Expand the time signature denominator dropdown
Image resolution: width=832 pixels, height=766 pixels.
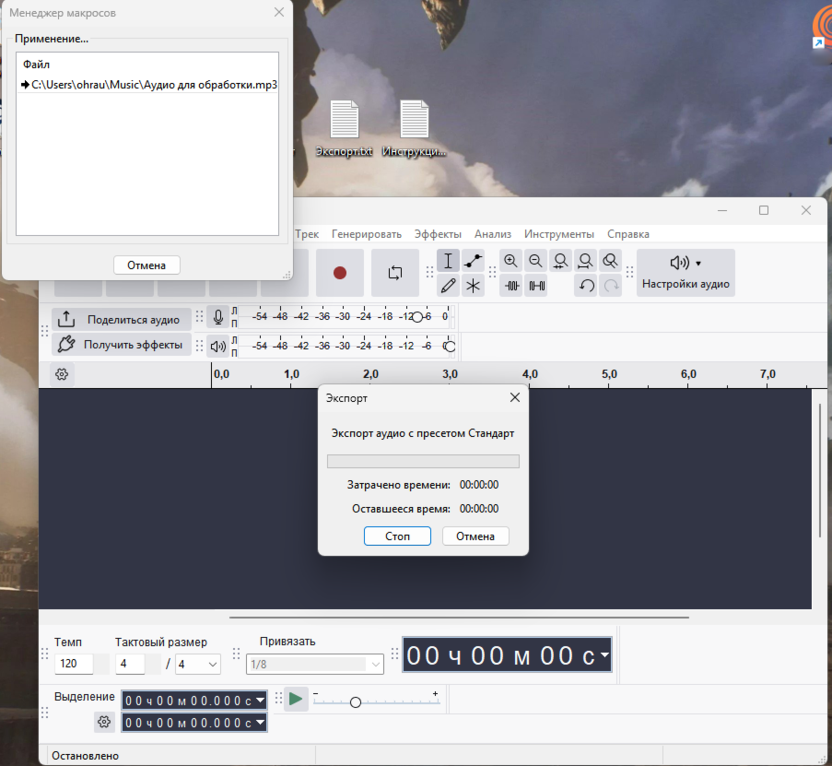pos(198,664)
